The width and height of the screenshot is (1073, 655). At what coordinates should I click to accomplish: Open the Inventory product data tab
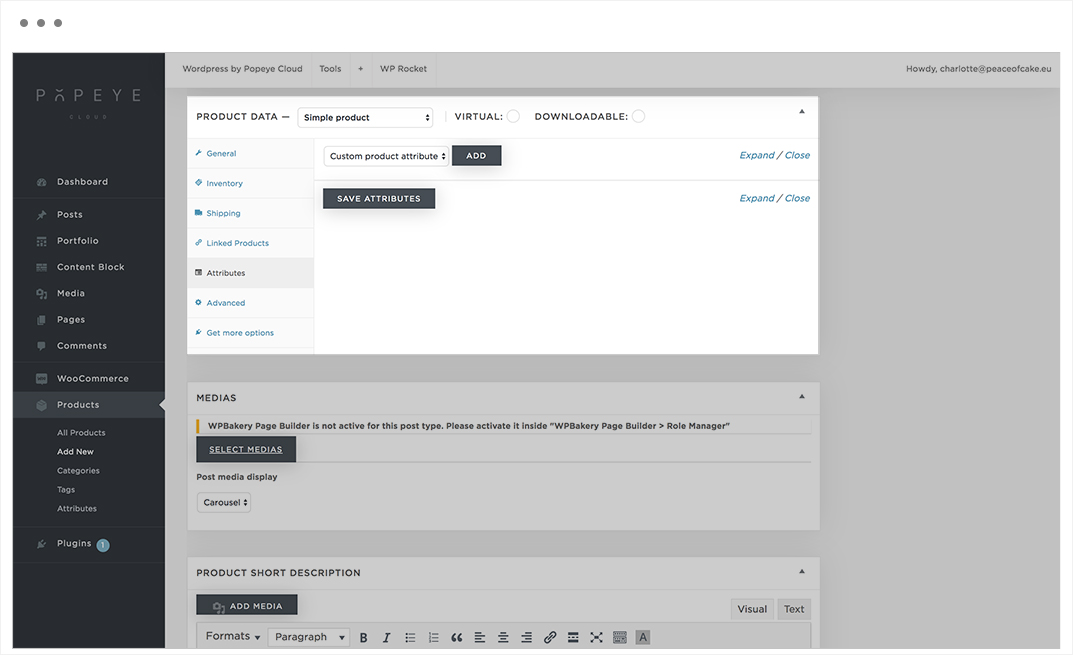tap(250, 183)
